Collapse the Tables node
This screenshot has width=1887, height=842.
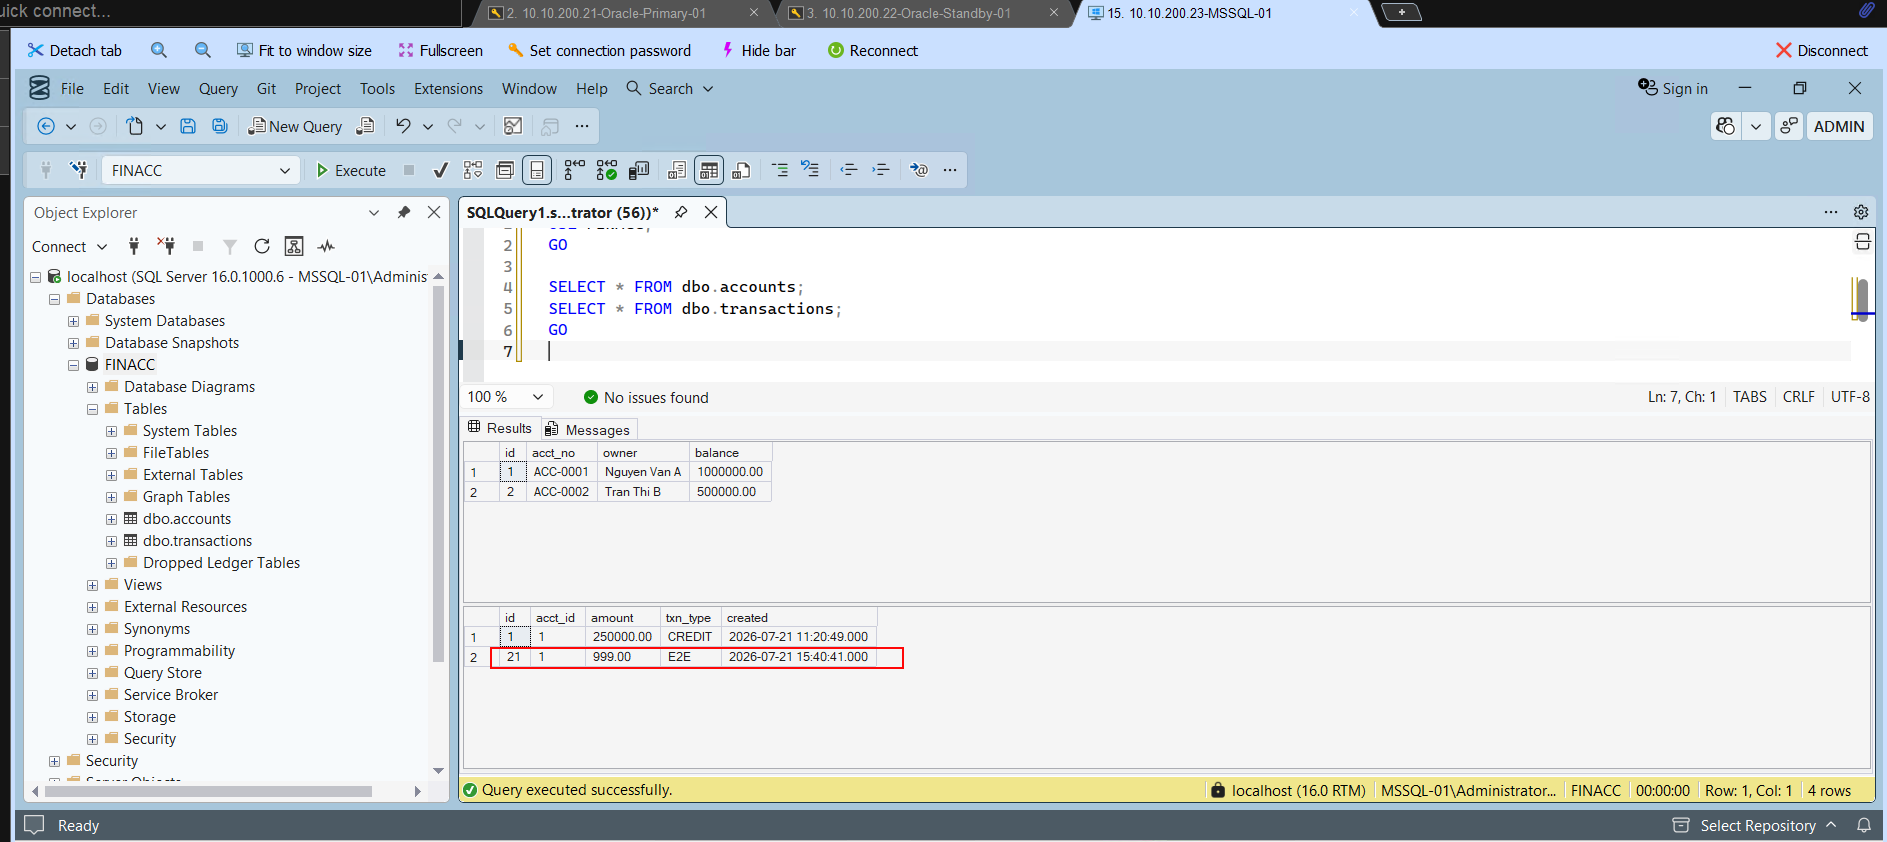click(x=92, y=409)
